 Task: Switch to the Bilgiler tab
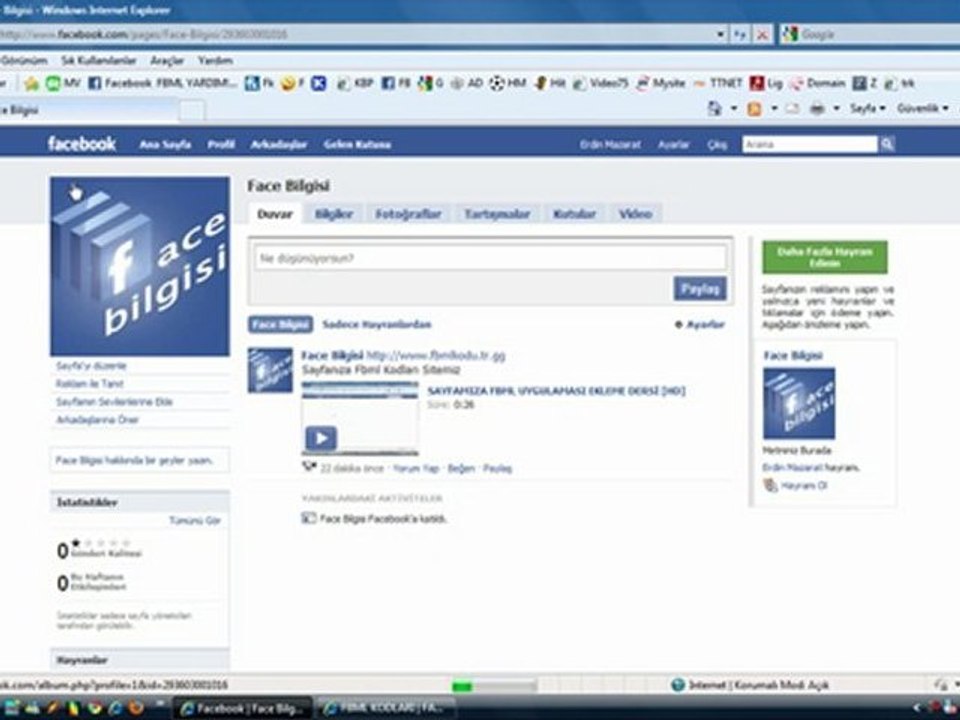pos(334,214)
